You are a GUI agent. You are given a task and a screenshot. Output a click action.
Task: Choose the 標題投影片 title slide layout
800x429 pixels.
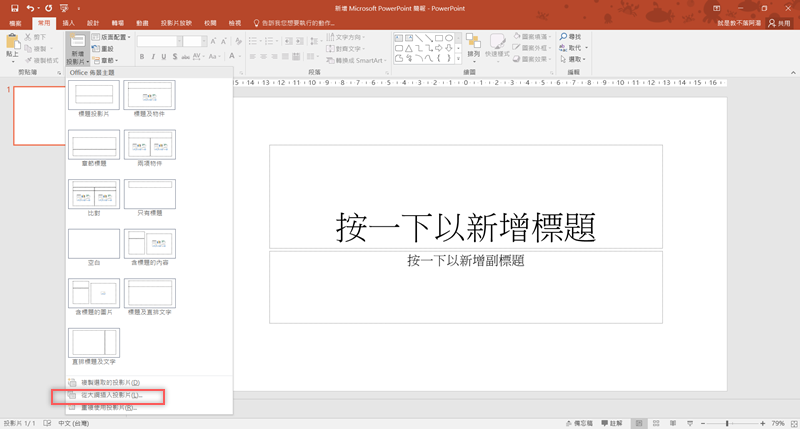[94, 96]
